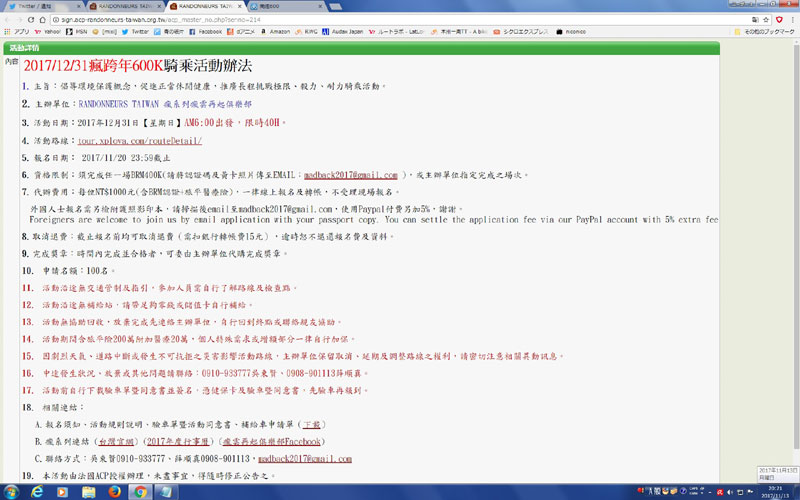Launch Internet Explorer from the taskbar
The width and height of the screenshot is (800, 500).
coord(37,492)
